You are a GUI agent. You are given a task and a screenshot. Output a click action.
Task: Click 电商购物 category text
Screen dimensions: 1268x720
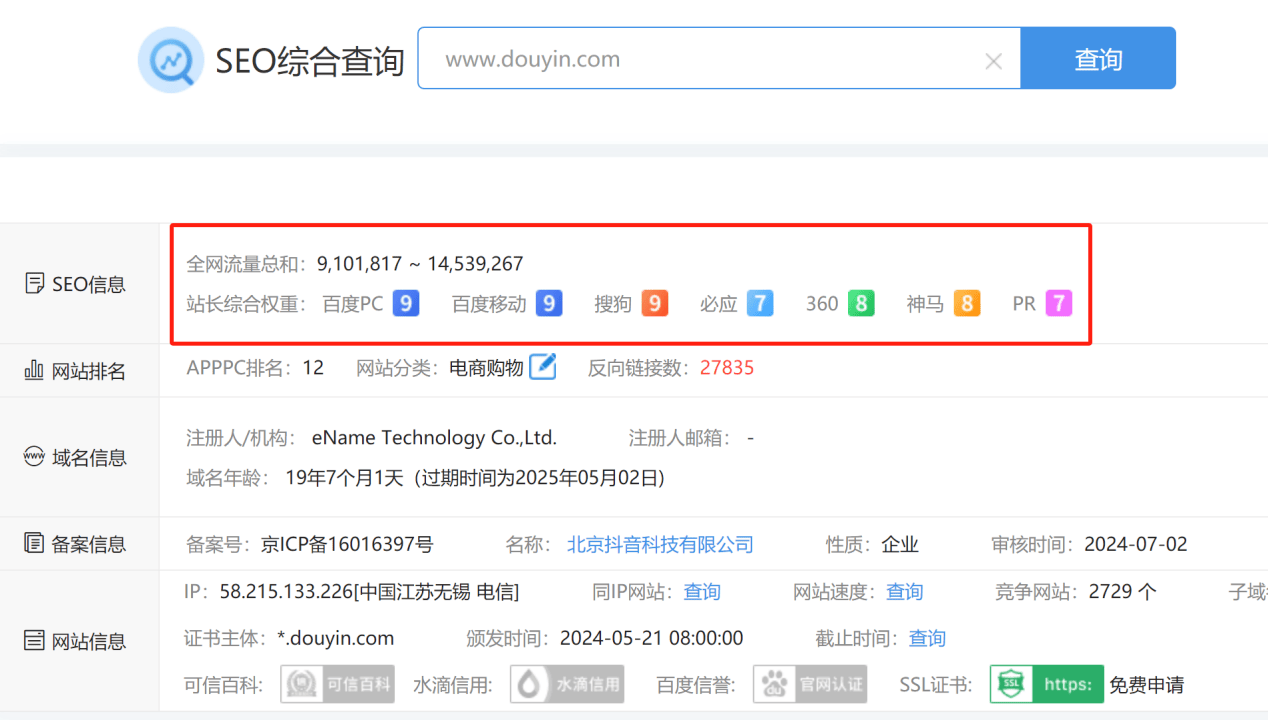tap(486, 368)
